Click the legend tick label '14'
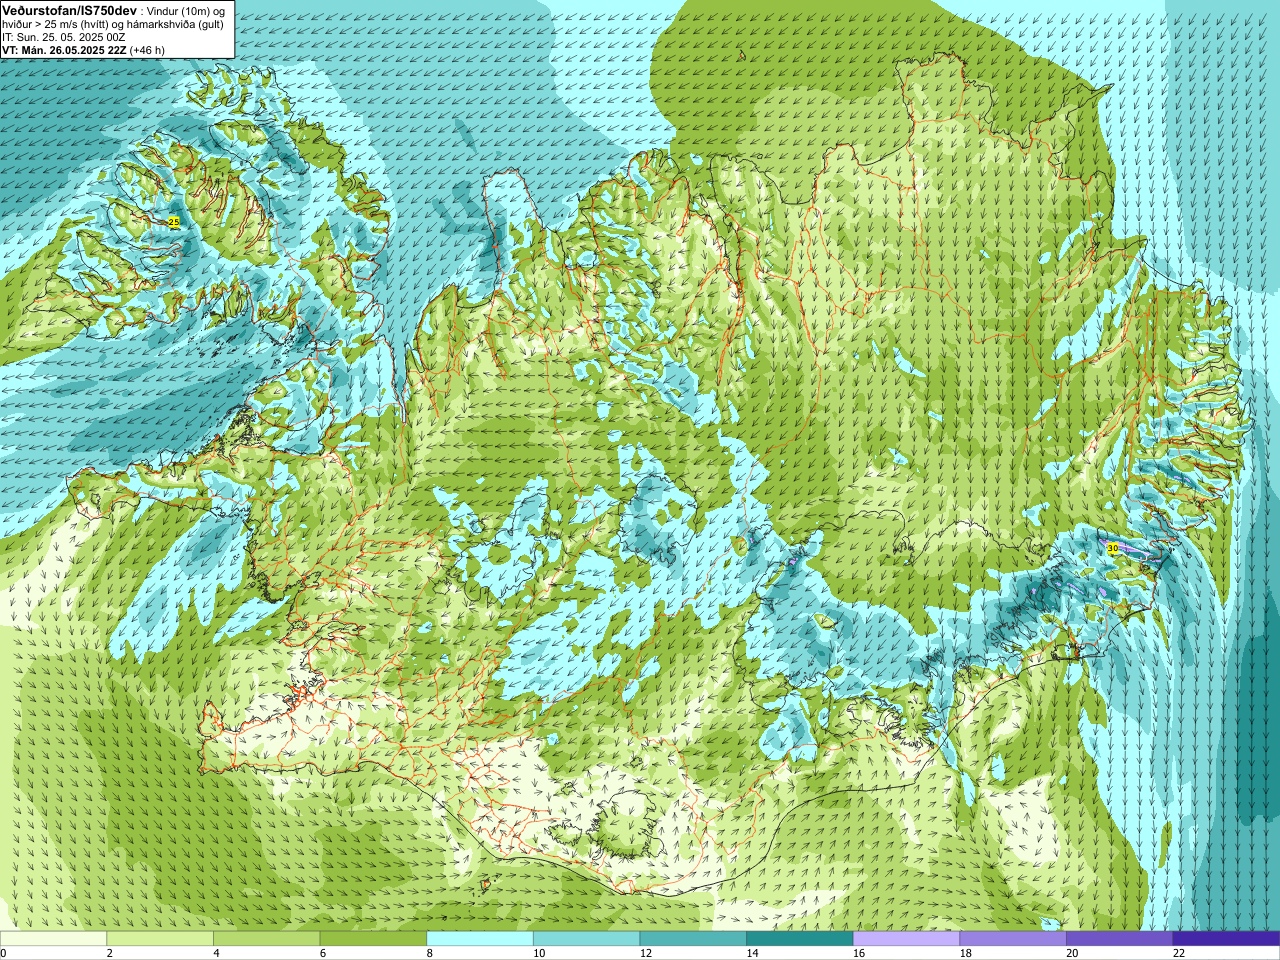This screenshot has width=1280, height=960. (752, 953)
